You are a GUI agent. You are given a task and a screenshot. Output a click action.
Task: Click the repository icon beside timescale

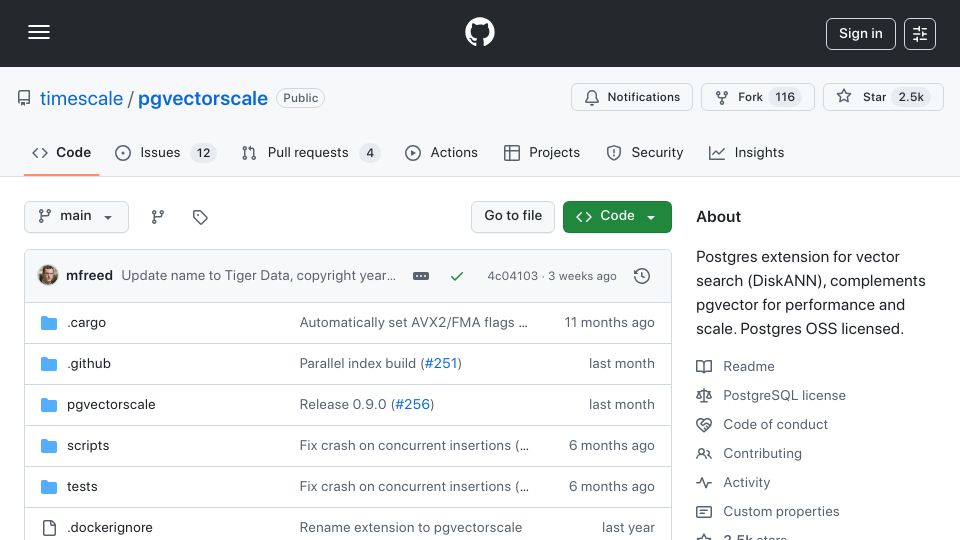pos(24,98)
